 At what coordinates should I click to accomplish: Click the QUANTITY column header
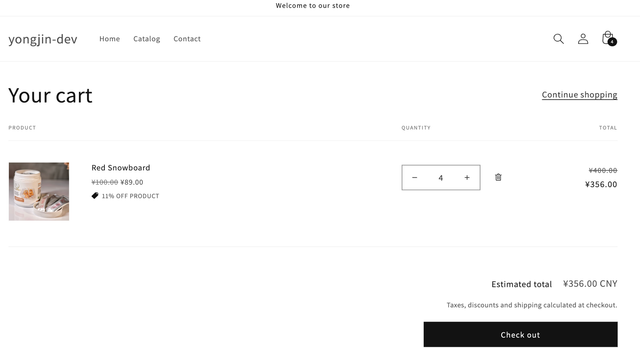416,128
